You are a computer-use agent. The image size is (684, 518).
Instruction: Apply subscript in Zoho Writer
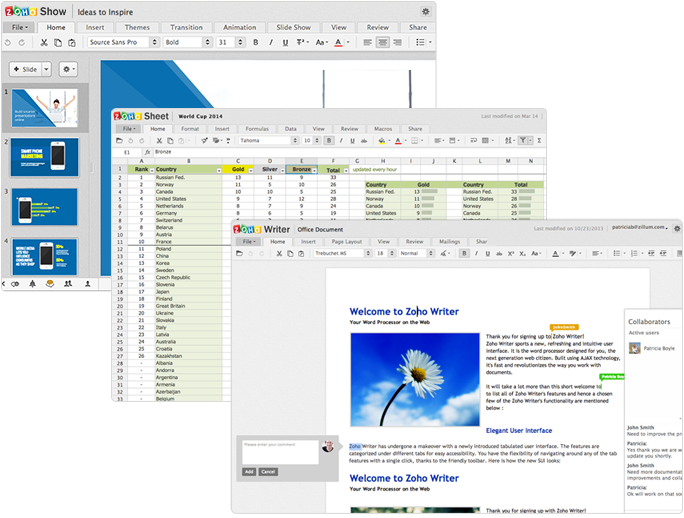coord(522,254)
